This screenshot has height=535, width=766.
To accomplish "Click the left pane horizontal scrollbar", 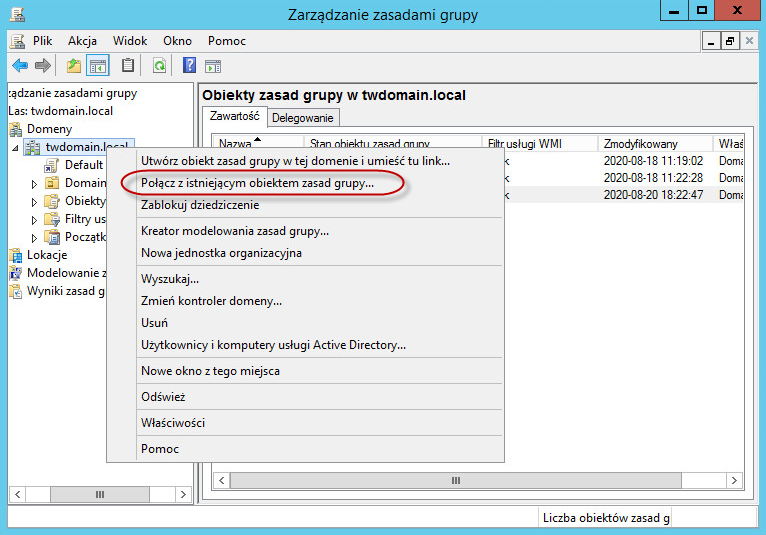I will (x=98, y=494).
